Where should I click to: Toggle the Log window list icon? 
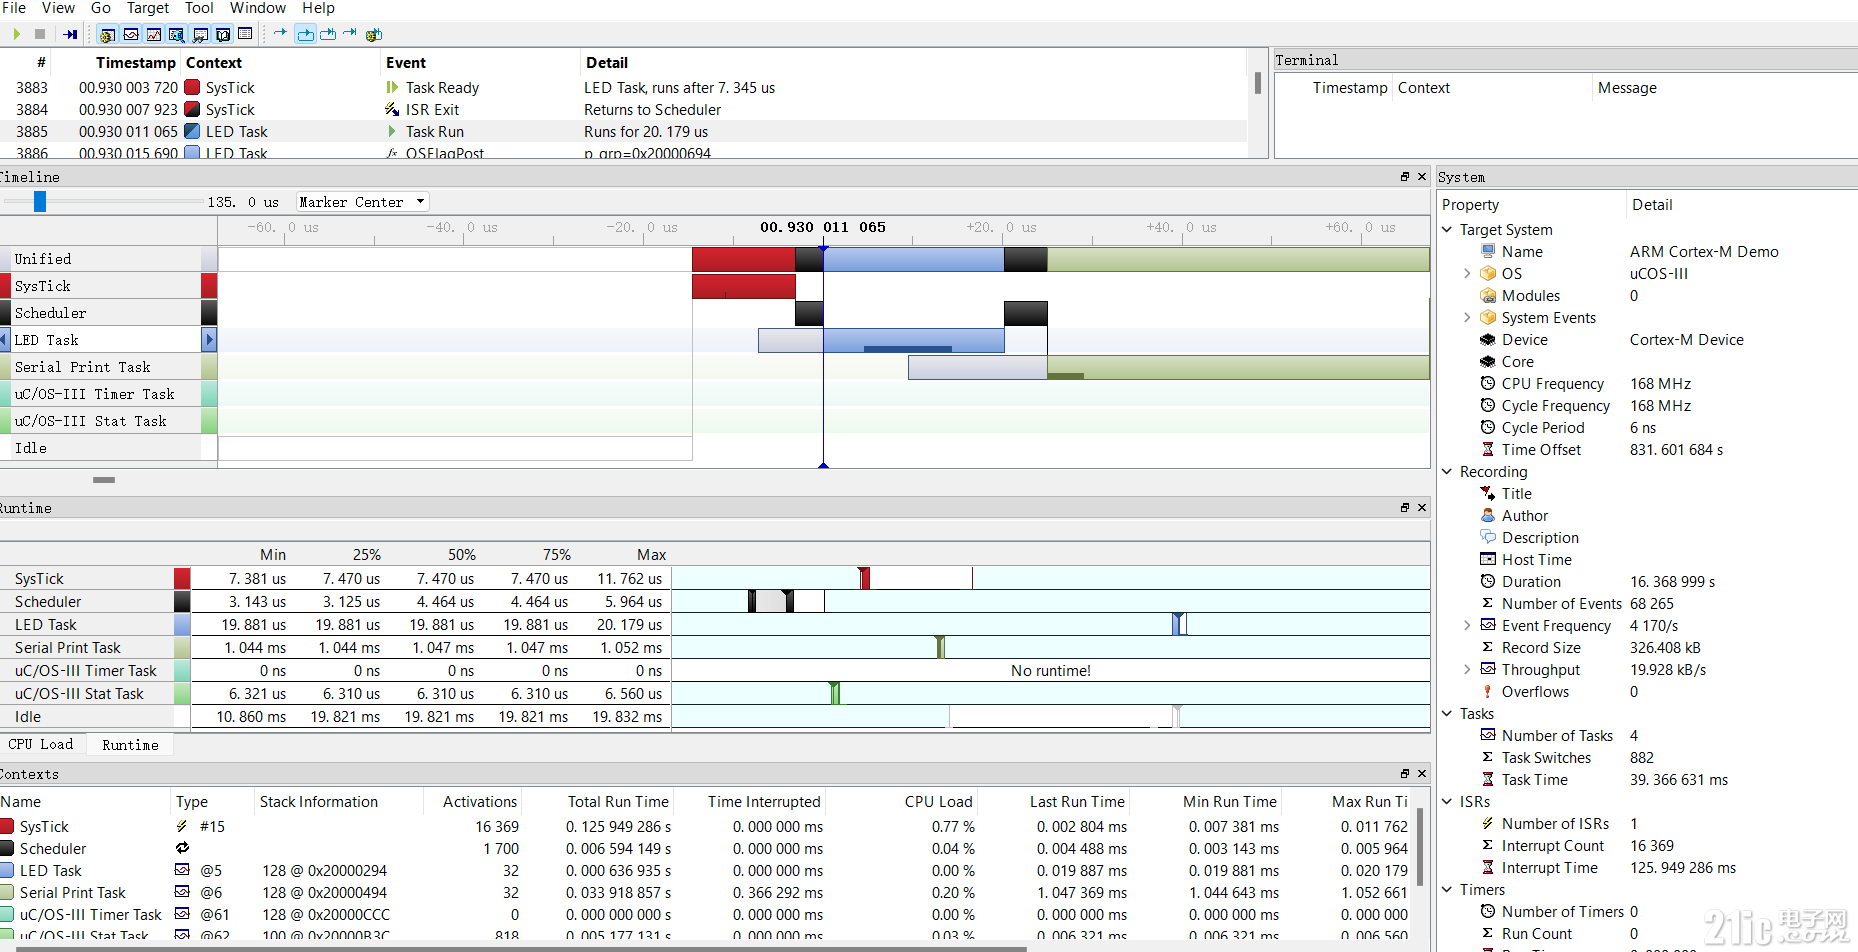coord(246,35)
